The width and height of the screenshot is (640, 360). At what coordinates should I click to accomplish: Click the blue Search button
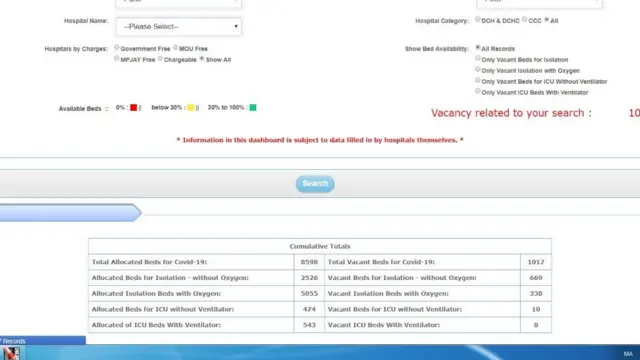pos(315,184)
